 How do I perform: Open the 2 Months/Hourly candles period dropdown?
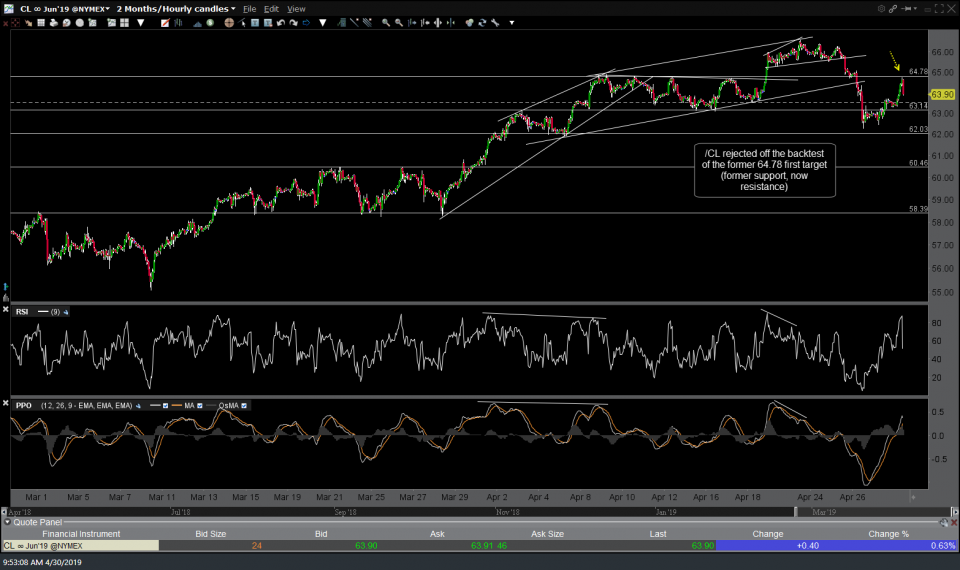coord(233,9)
